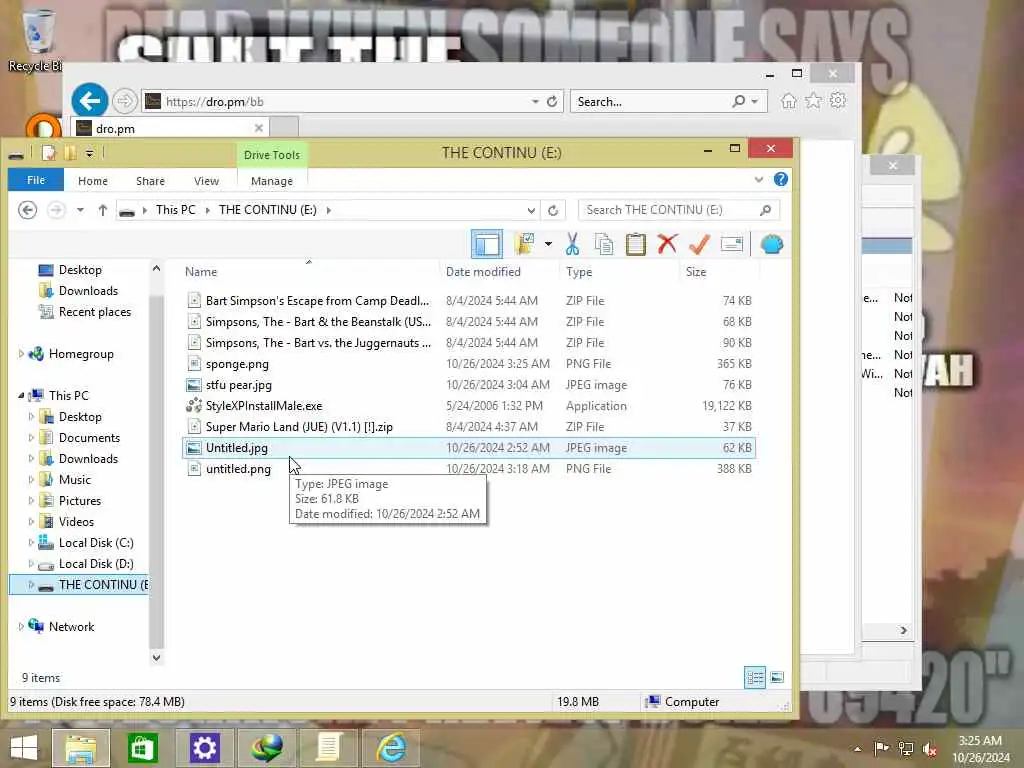Click the Rename icon in the toolbar
This screenshot has height=768, width=1024.
[x=731, y=244]
